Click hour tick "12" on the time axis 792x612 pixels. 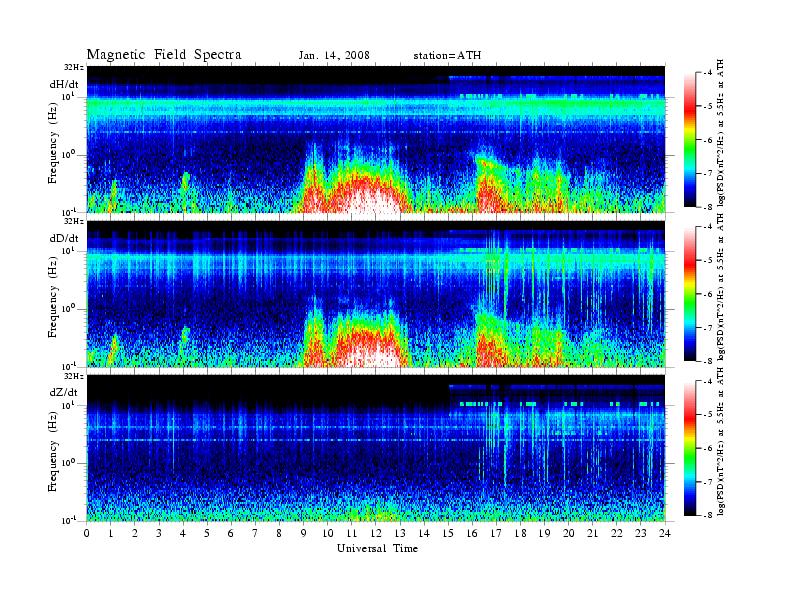[376, 533]
